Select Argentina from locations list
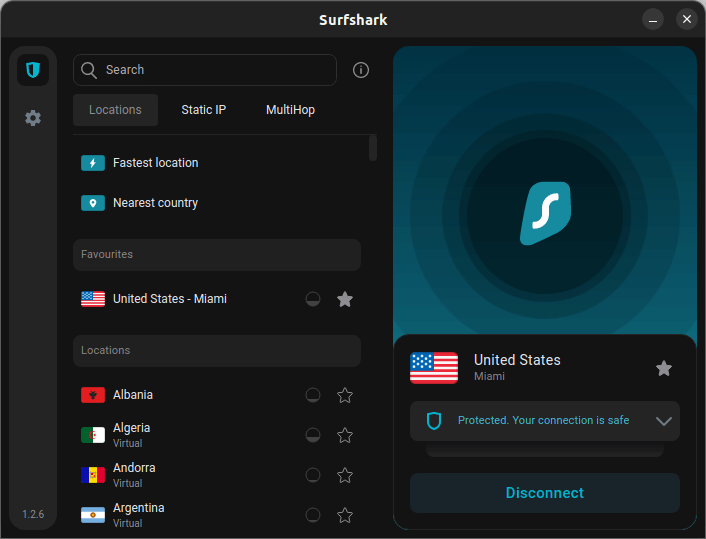 point(217,515)
